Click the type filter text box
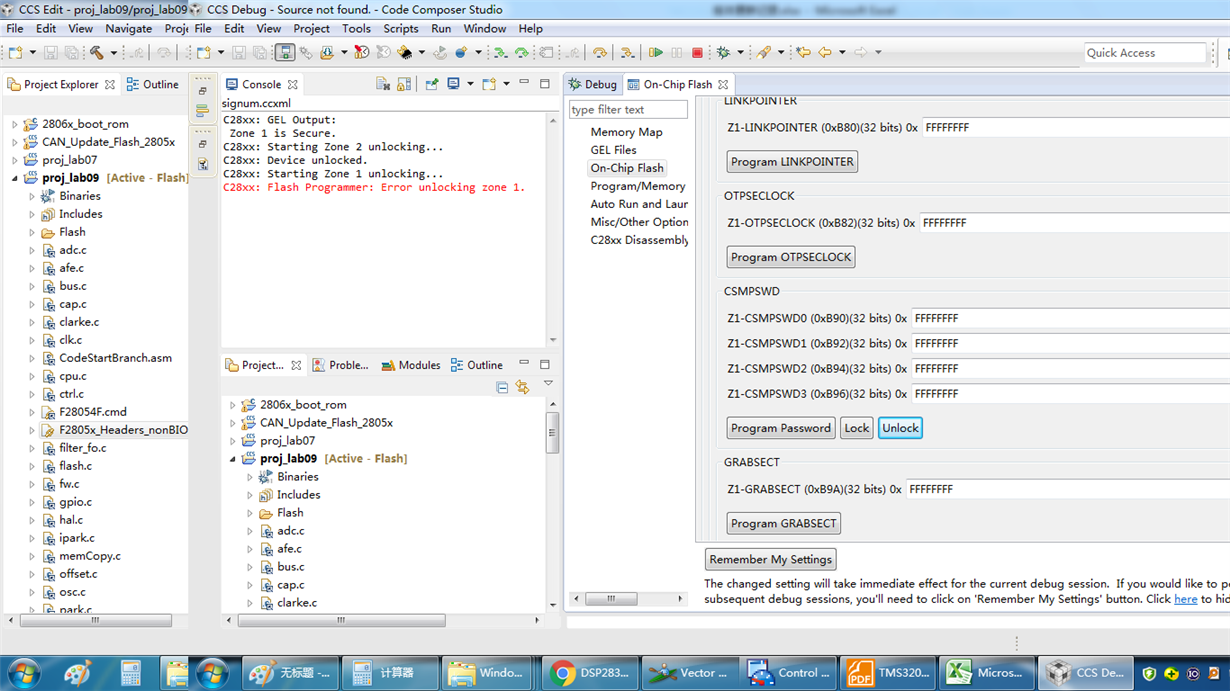 pyautogui.click(x=628, y=110)
